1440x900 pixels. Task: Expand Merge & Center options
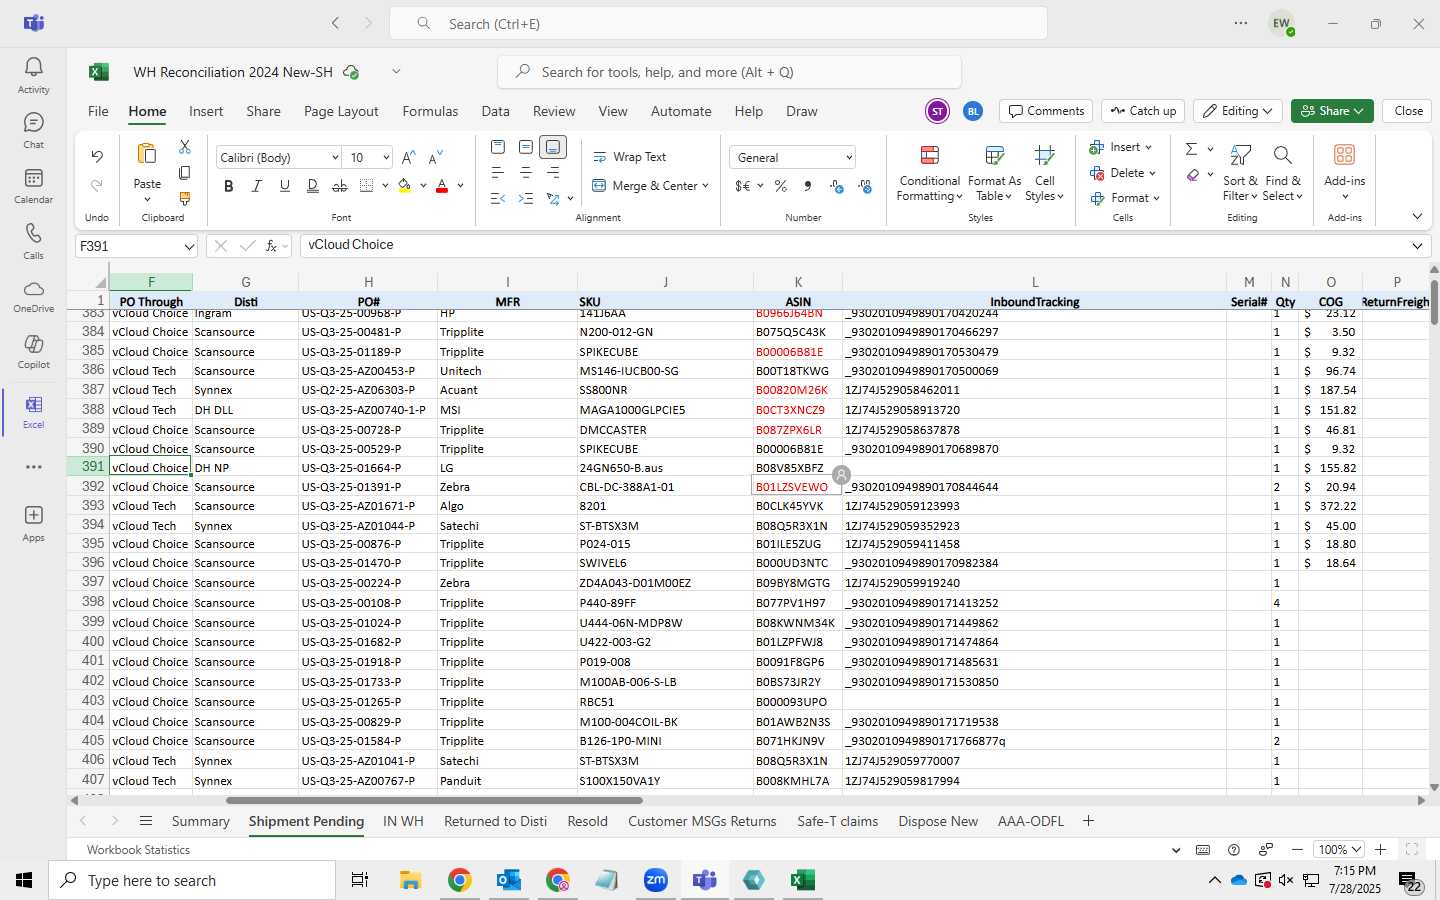click(x=705, y=186)
